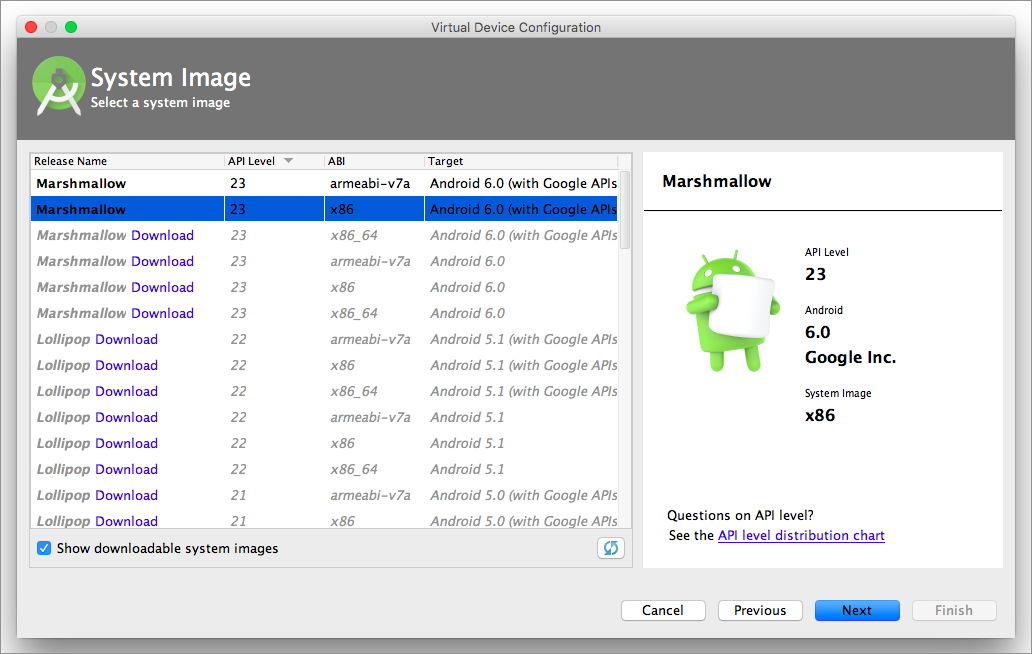This screenshot has height=654, width=1032.
Task: Click the system image list scrollbar
Action: click(x=625, y=210)
